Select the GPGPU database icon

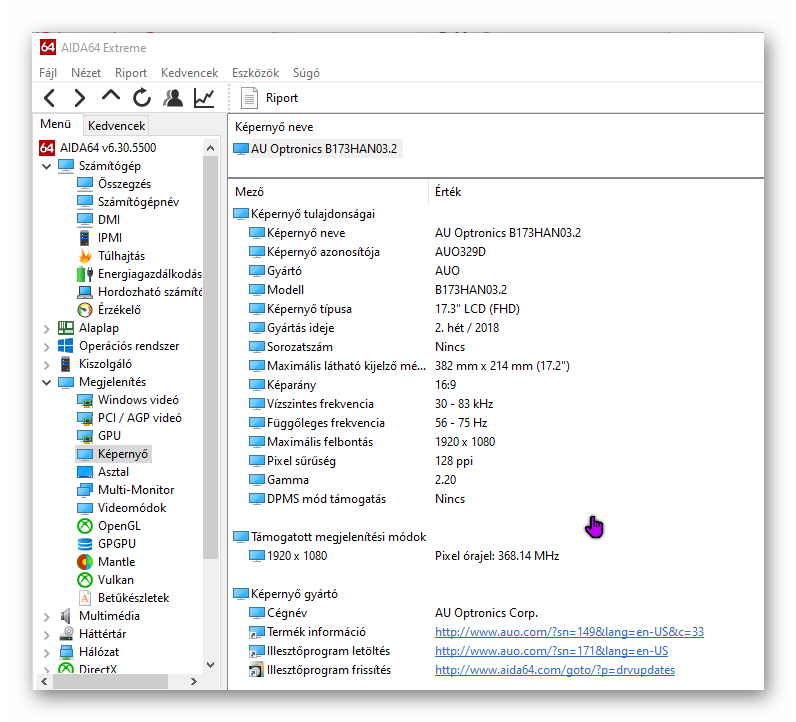(x=85, y=544)
